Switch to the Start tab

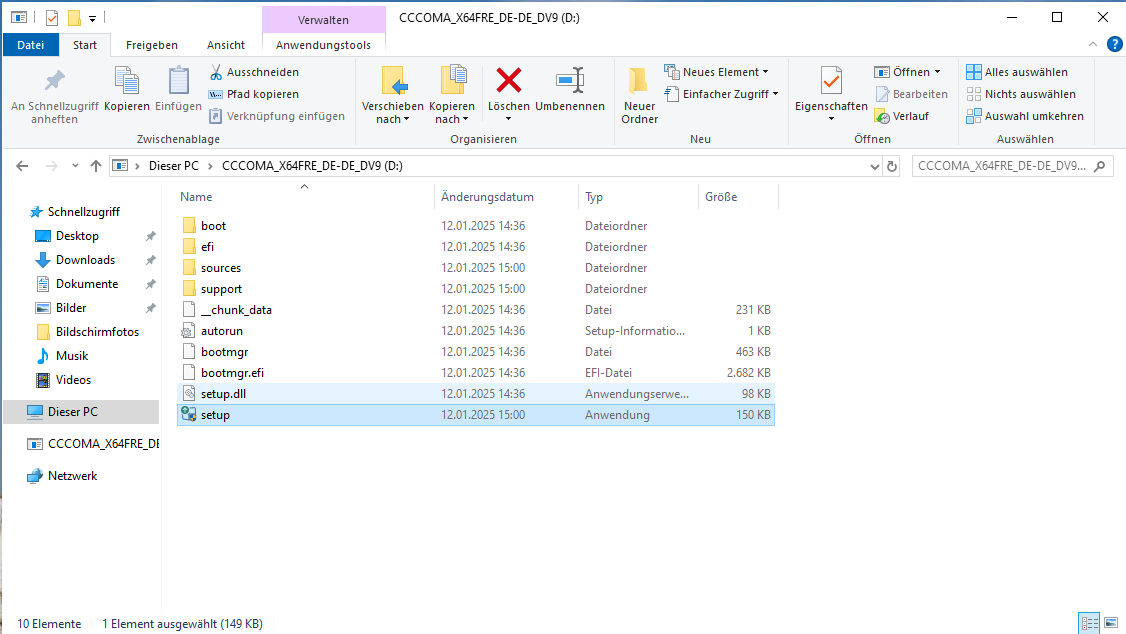(85, 45)
